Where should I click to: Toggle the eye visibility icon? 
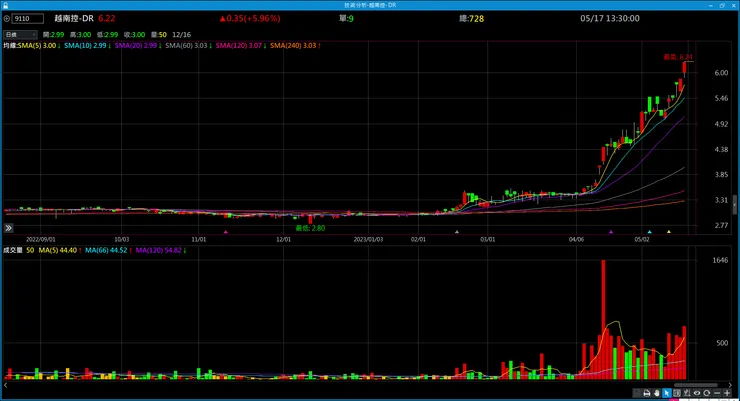tap(697, 393)
